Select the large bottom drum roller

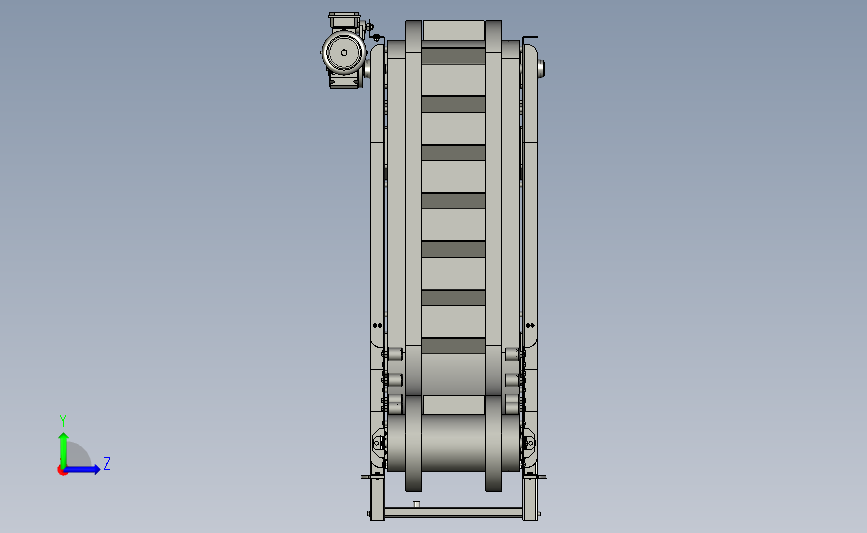(x=453, y=443)
